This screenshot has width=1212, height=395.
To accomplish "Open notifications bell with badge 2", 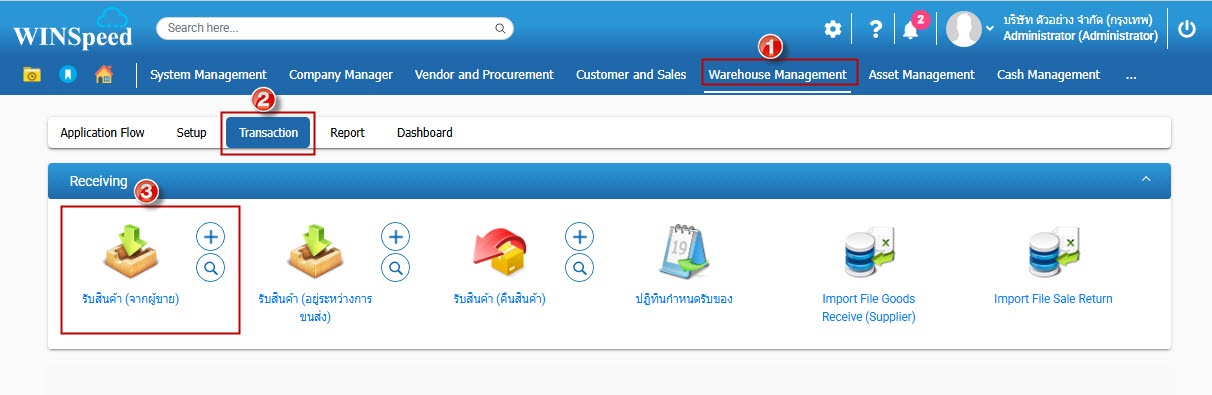I will (x=910, y=29).
